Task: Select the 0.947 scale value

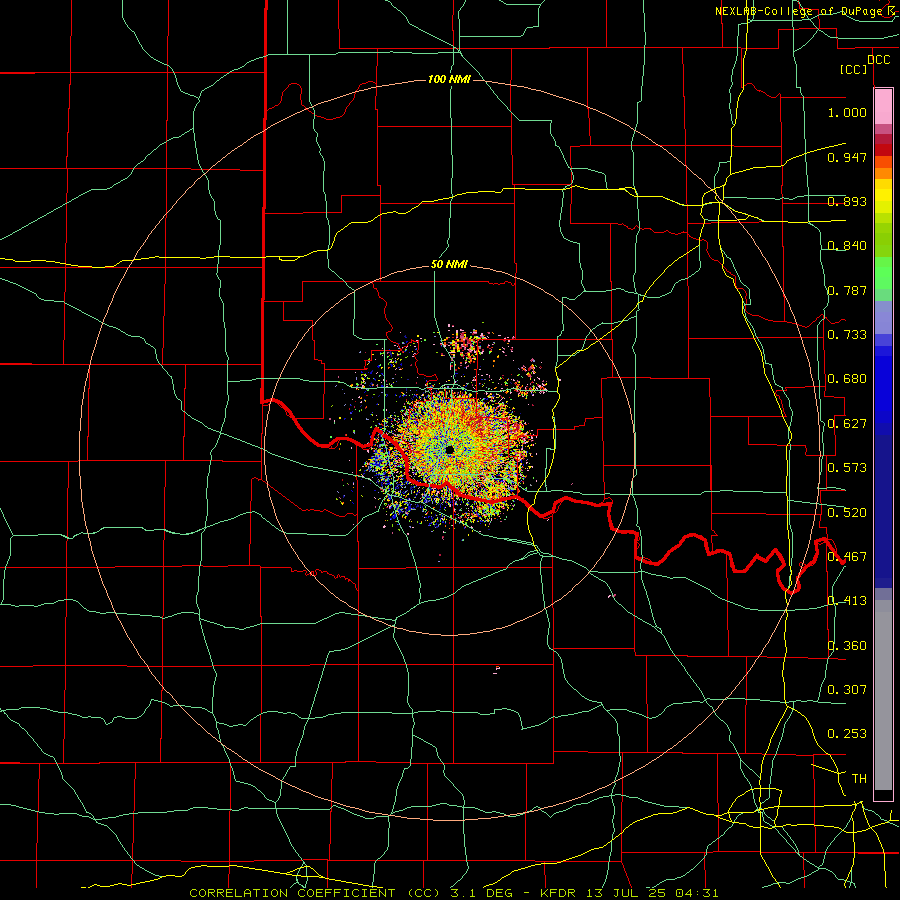Action: pyautogui.click(x=847, y=157)
